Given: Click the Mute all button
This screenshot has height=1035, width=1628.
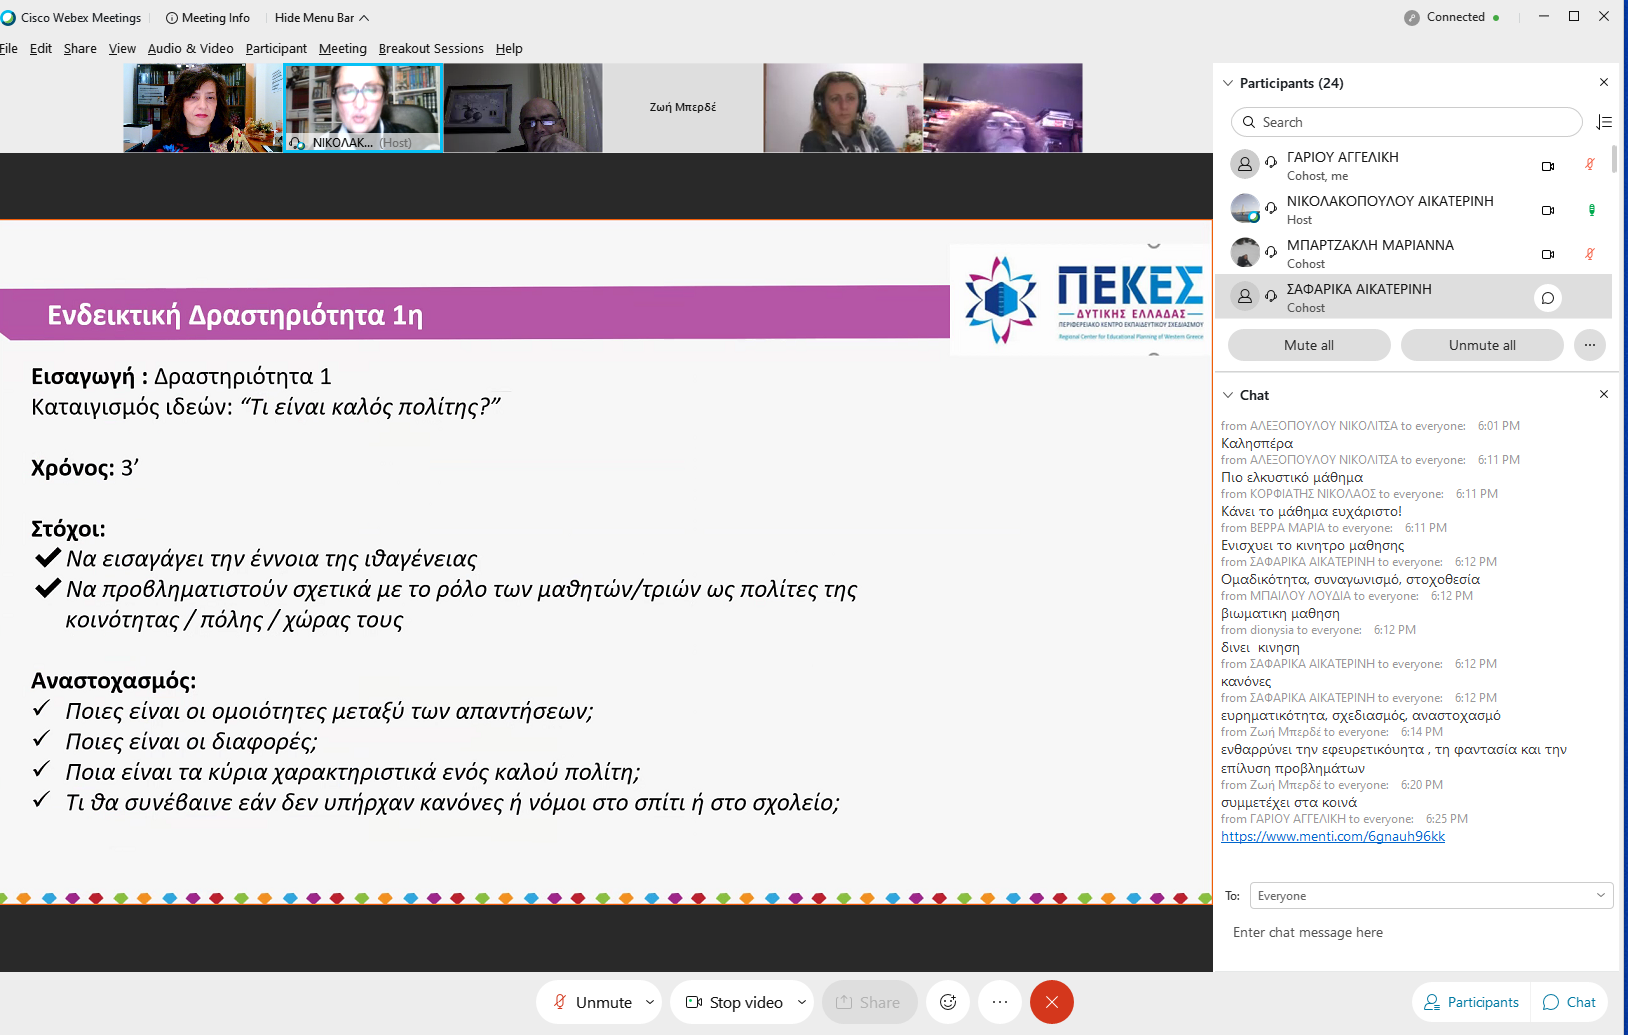Looking at the screenshot, I should [x=1308, y=345].
